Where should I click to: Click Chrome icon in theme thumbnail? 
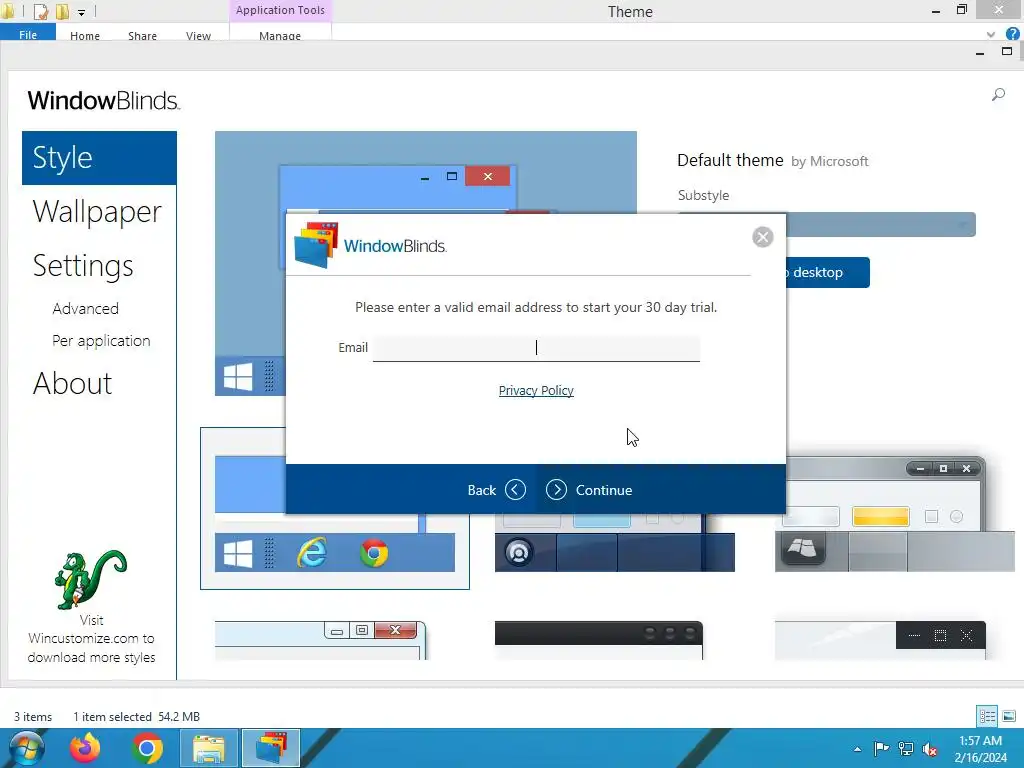click(x=374, y=553)
